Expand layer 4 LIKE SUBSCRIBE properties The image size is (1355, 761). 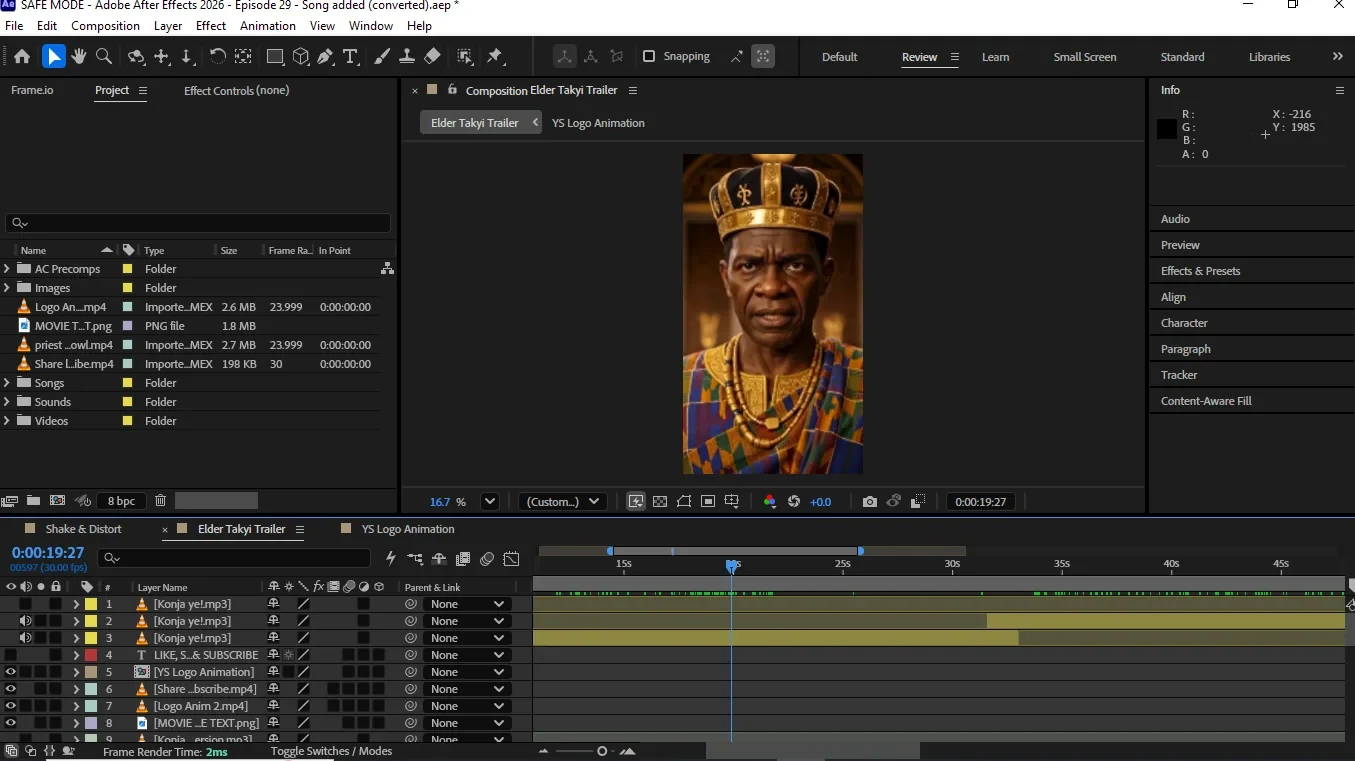pyautogui.click(x=76, y=655)
